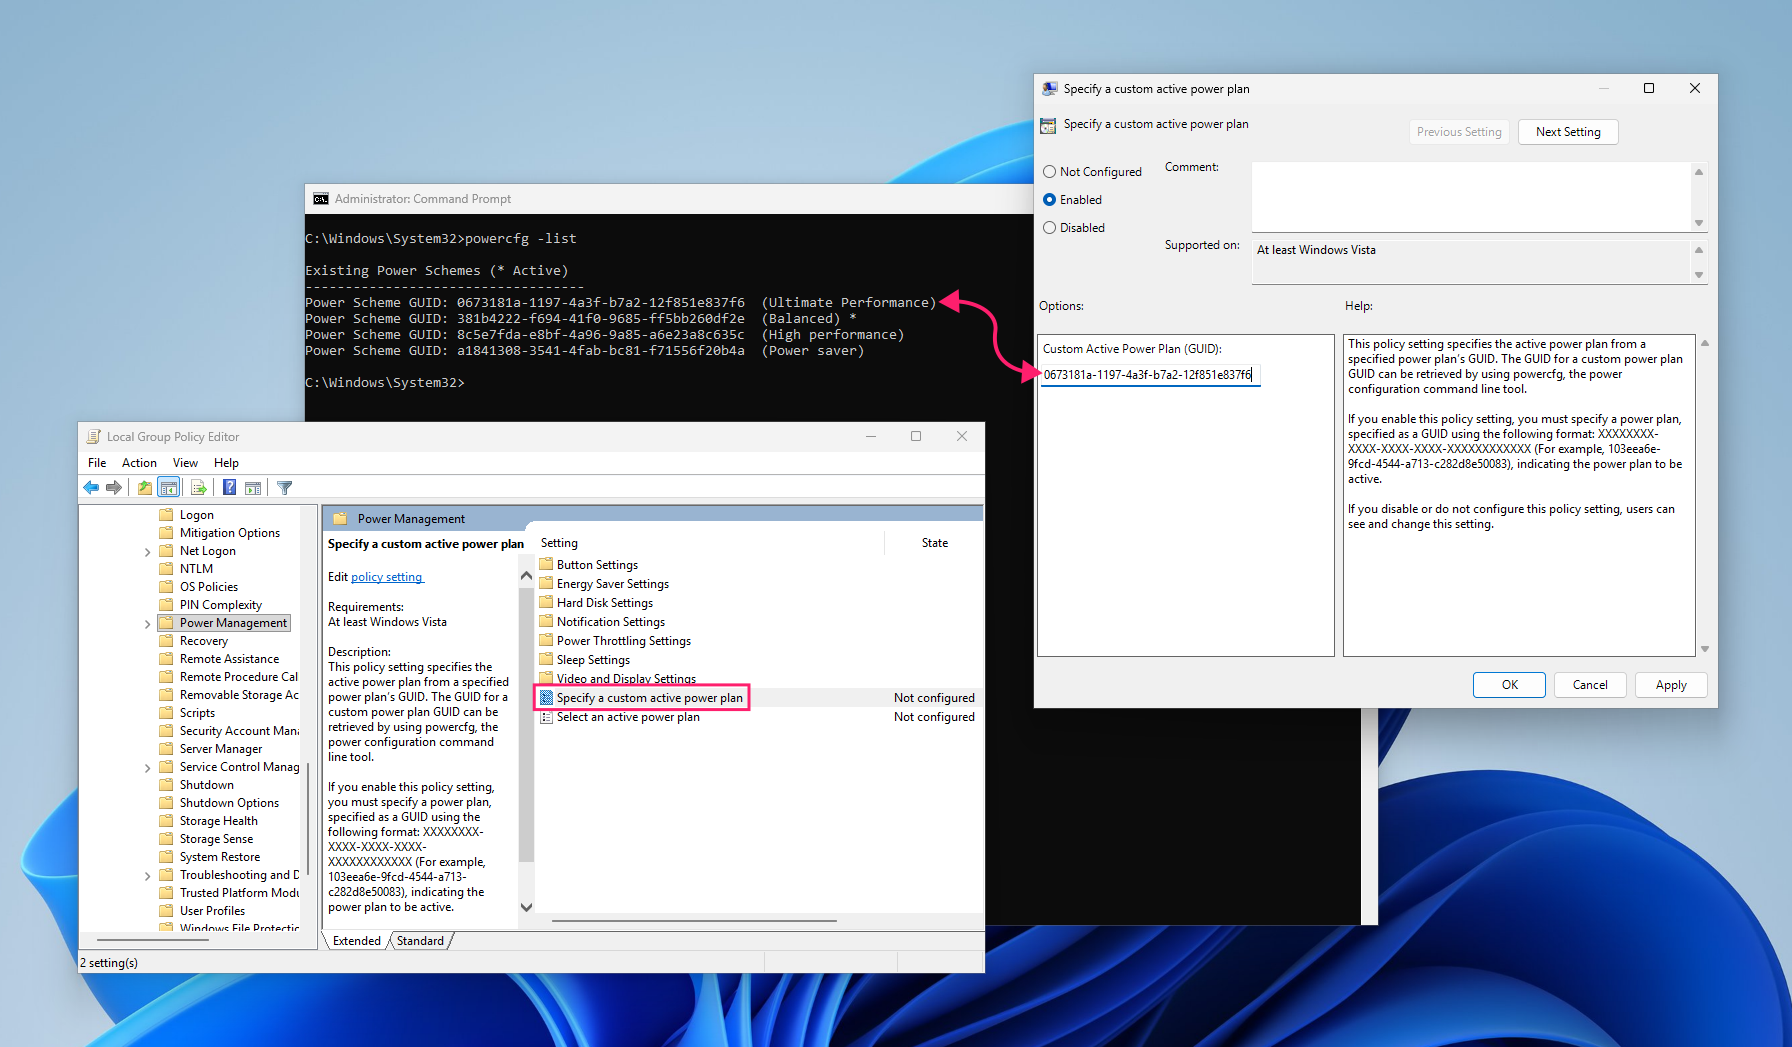Click the Scripts folder icon in tree
1792x1047 pixels.
click(x=167, y=713)
